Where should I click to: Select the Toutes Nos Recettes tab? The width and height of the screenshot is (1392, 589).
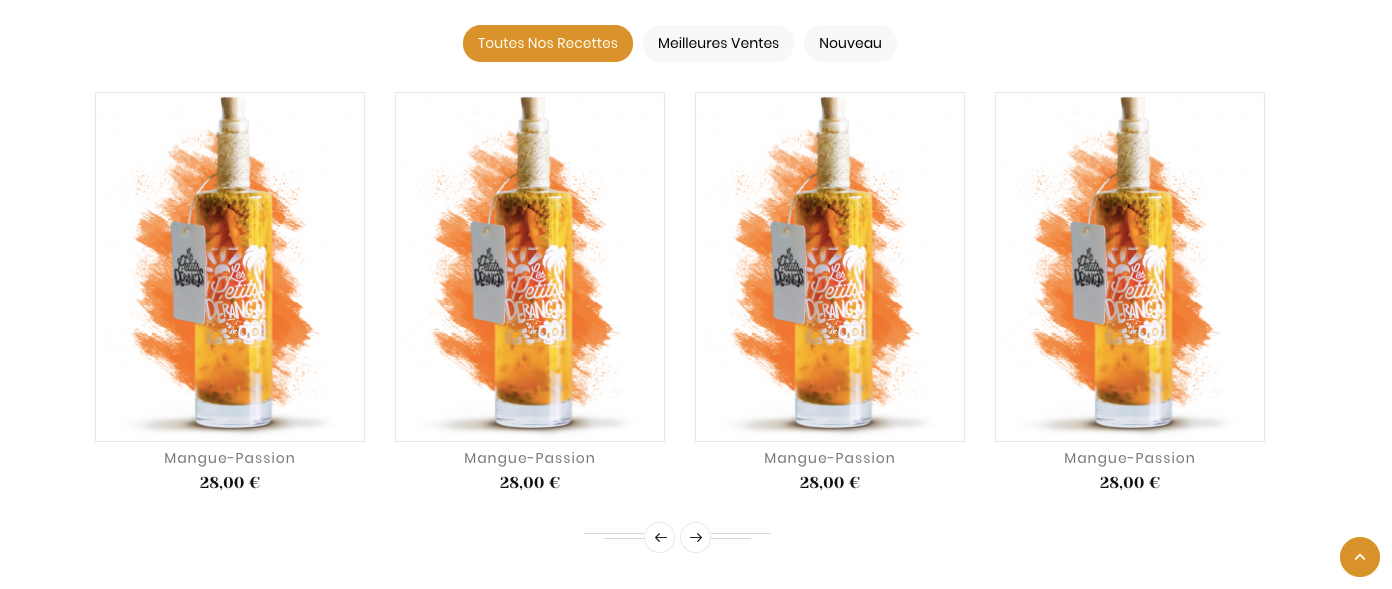(548, 43)
